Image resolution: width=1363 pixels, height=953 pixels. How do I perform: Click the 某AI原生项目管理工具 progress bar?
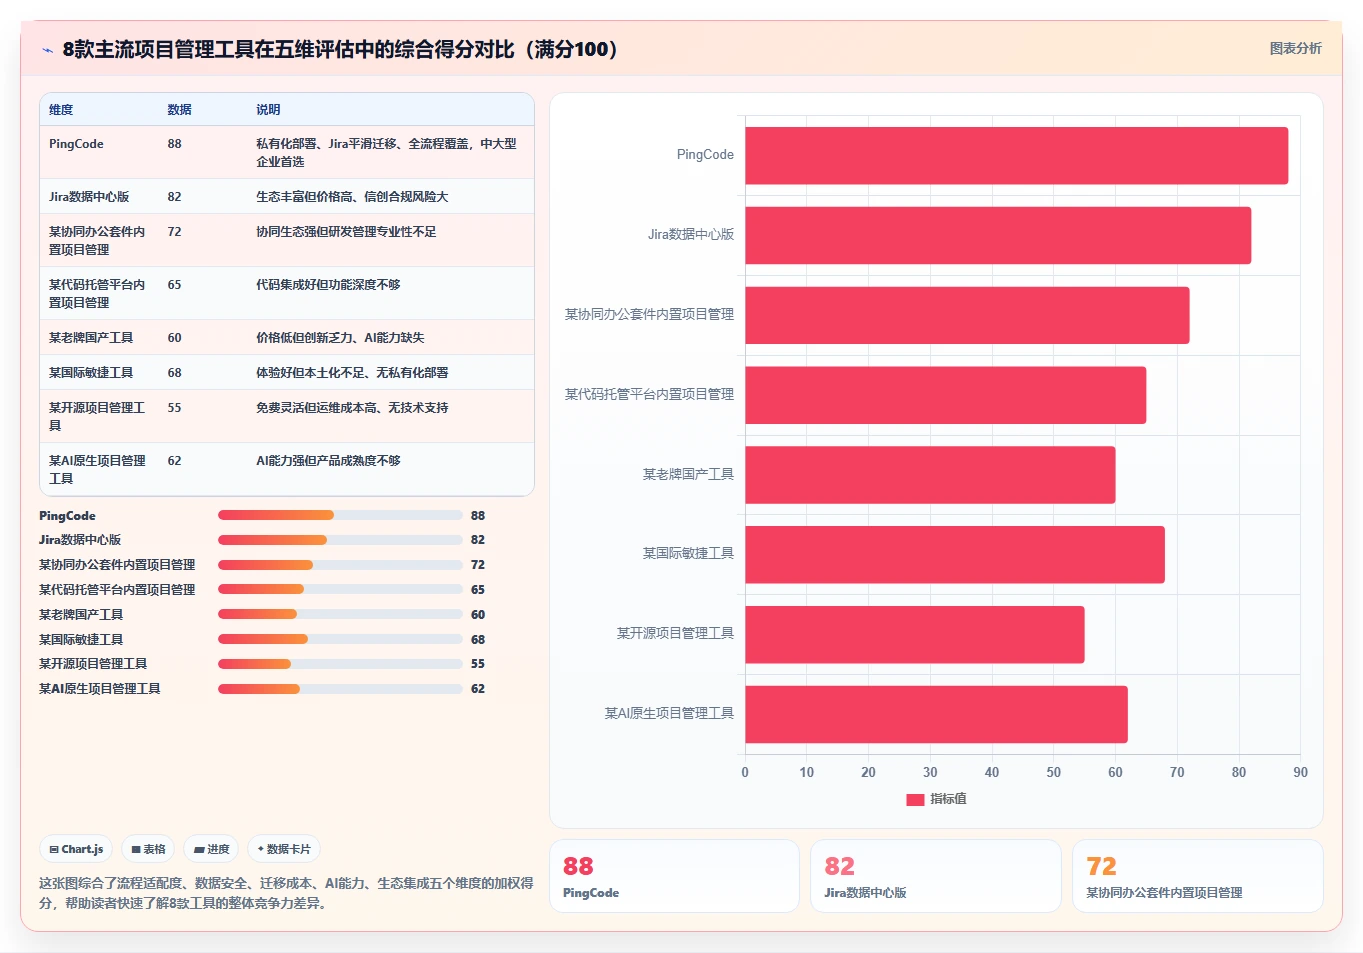[340, 689]
